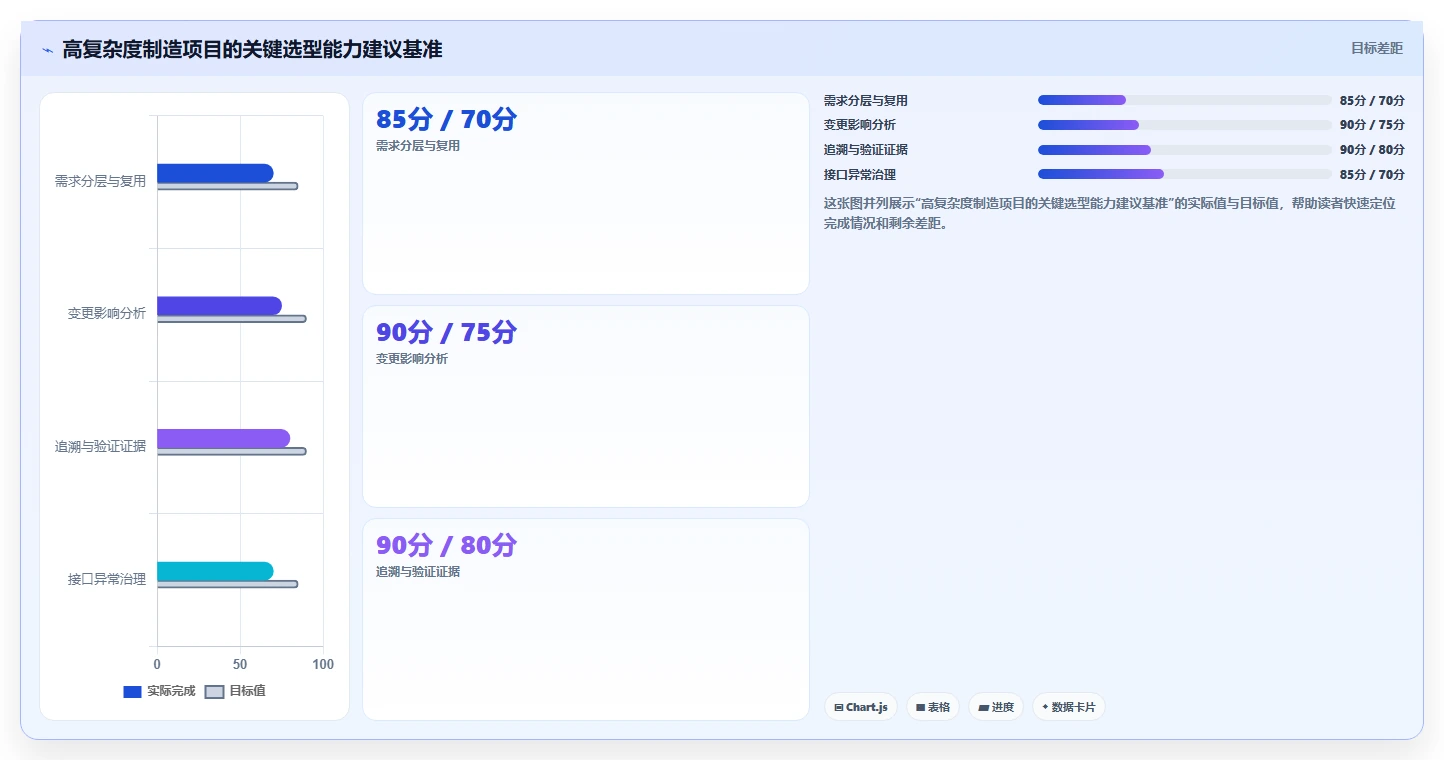Click the indigo 实际完成 bar for 变更影响分析
This screenshot has width=1444, height=760.
(x=219, y=306)
